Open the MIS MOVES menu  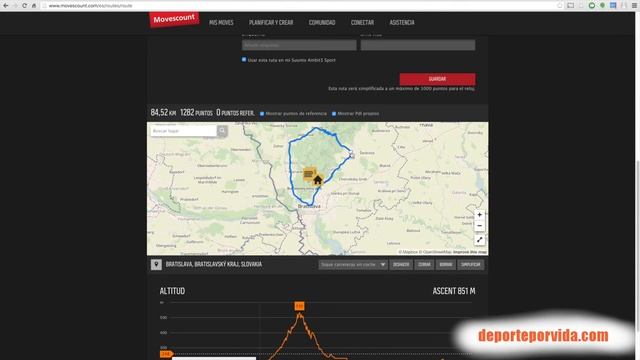[221, 22]
